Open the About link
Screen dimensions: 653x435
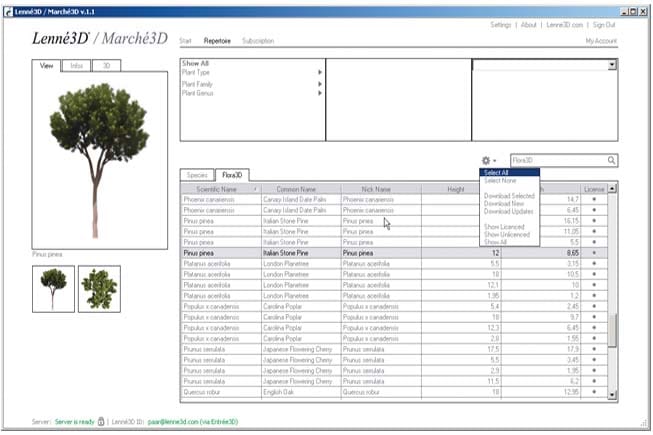(528, 25)
